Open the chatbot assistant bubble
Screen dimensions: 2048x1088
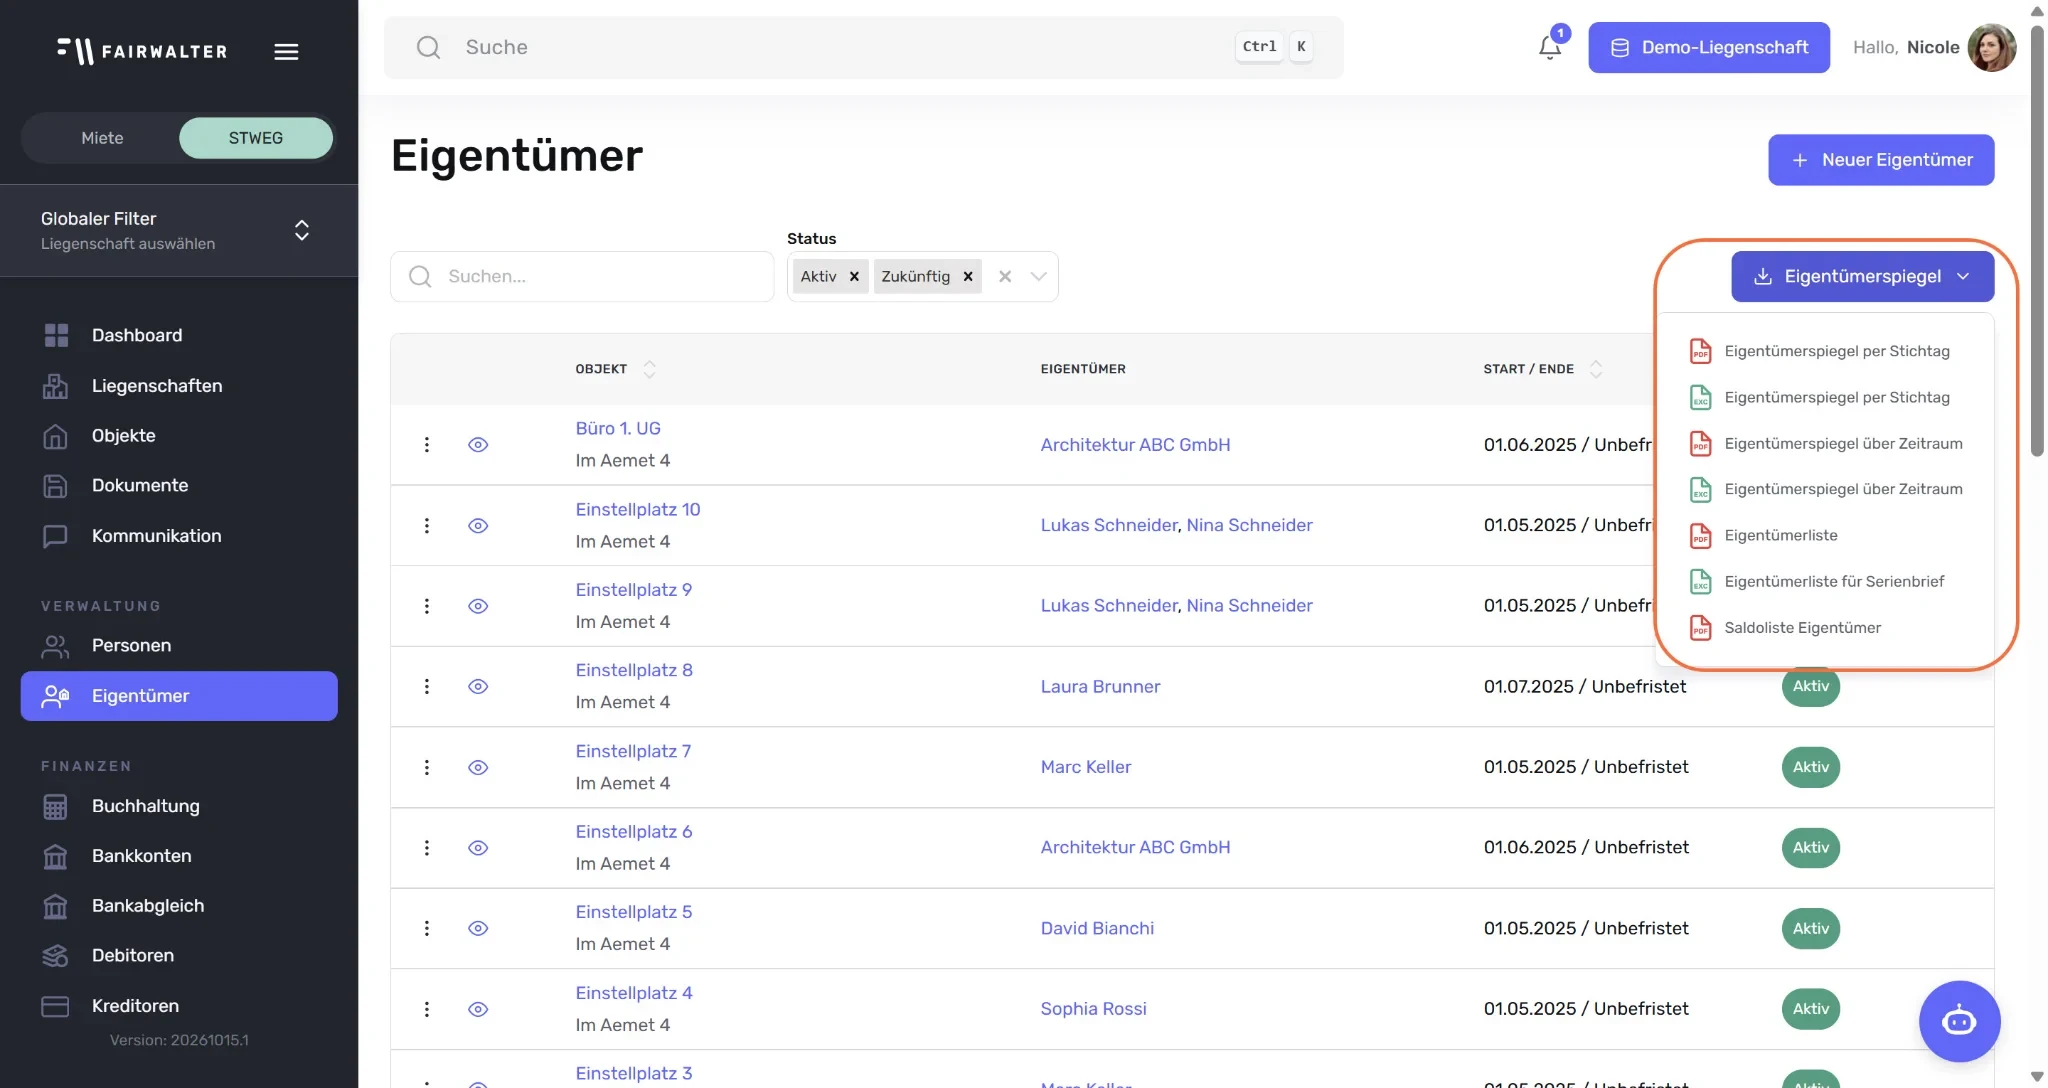tap(1959, 1021)
